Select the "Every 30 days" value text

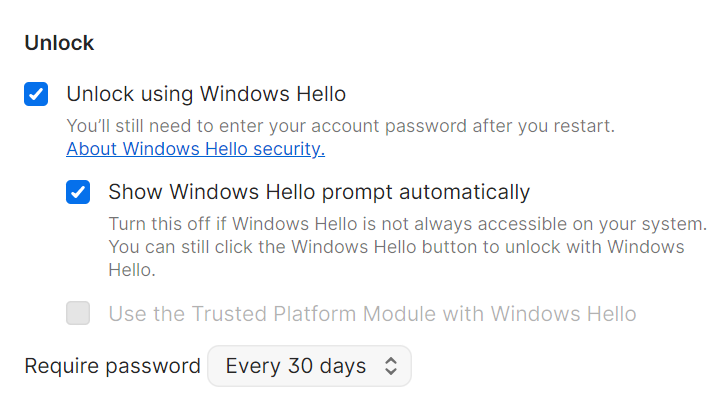296,367
